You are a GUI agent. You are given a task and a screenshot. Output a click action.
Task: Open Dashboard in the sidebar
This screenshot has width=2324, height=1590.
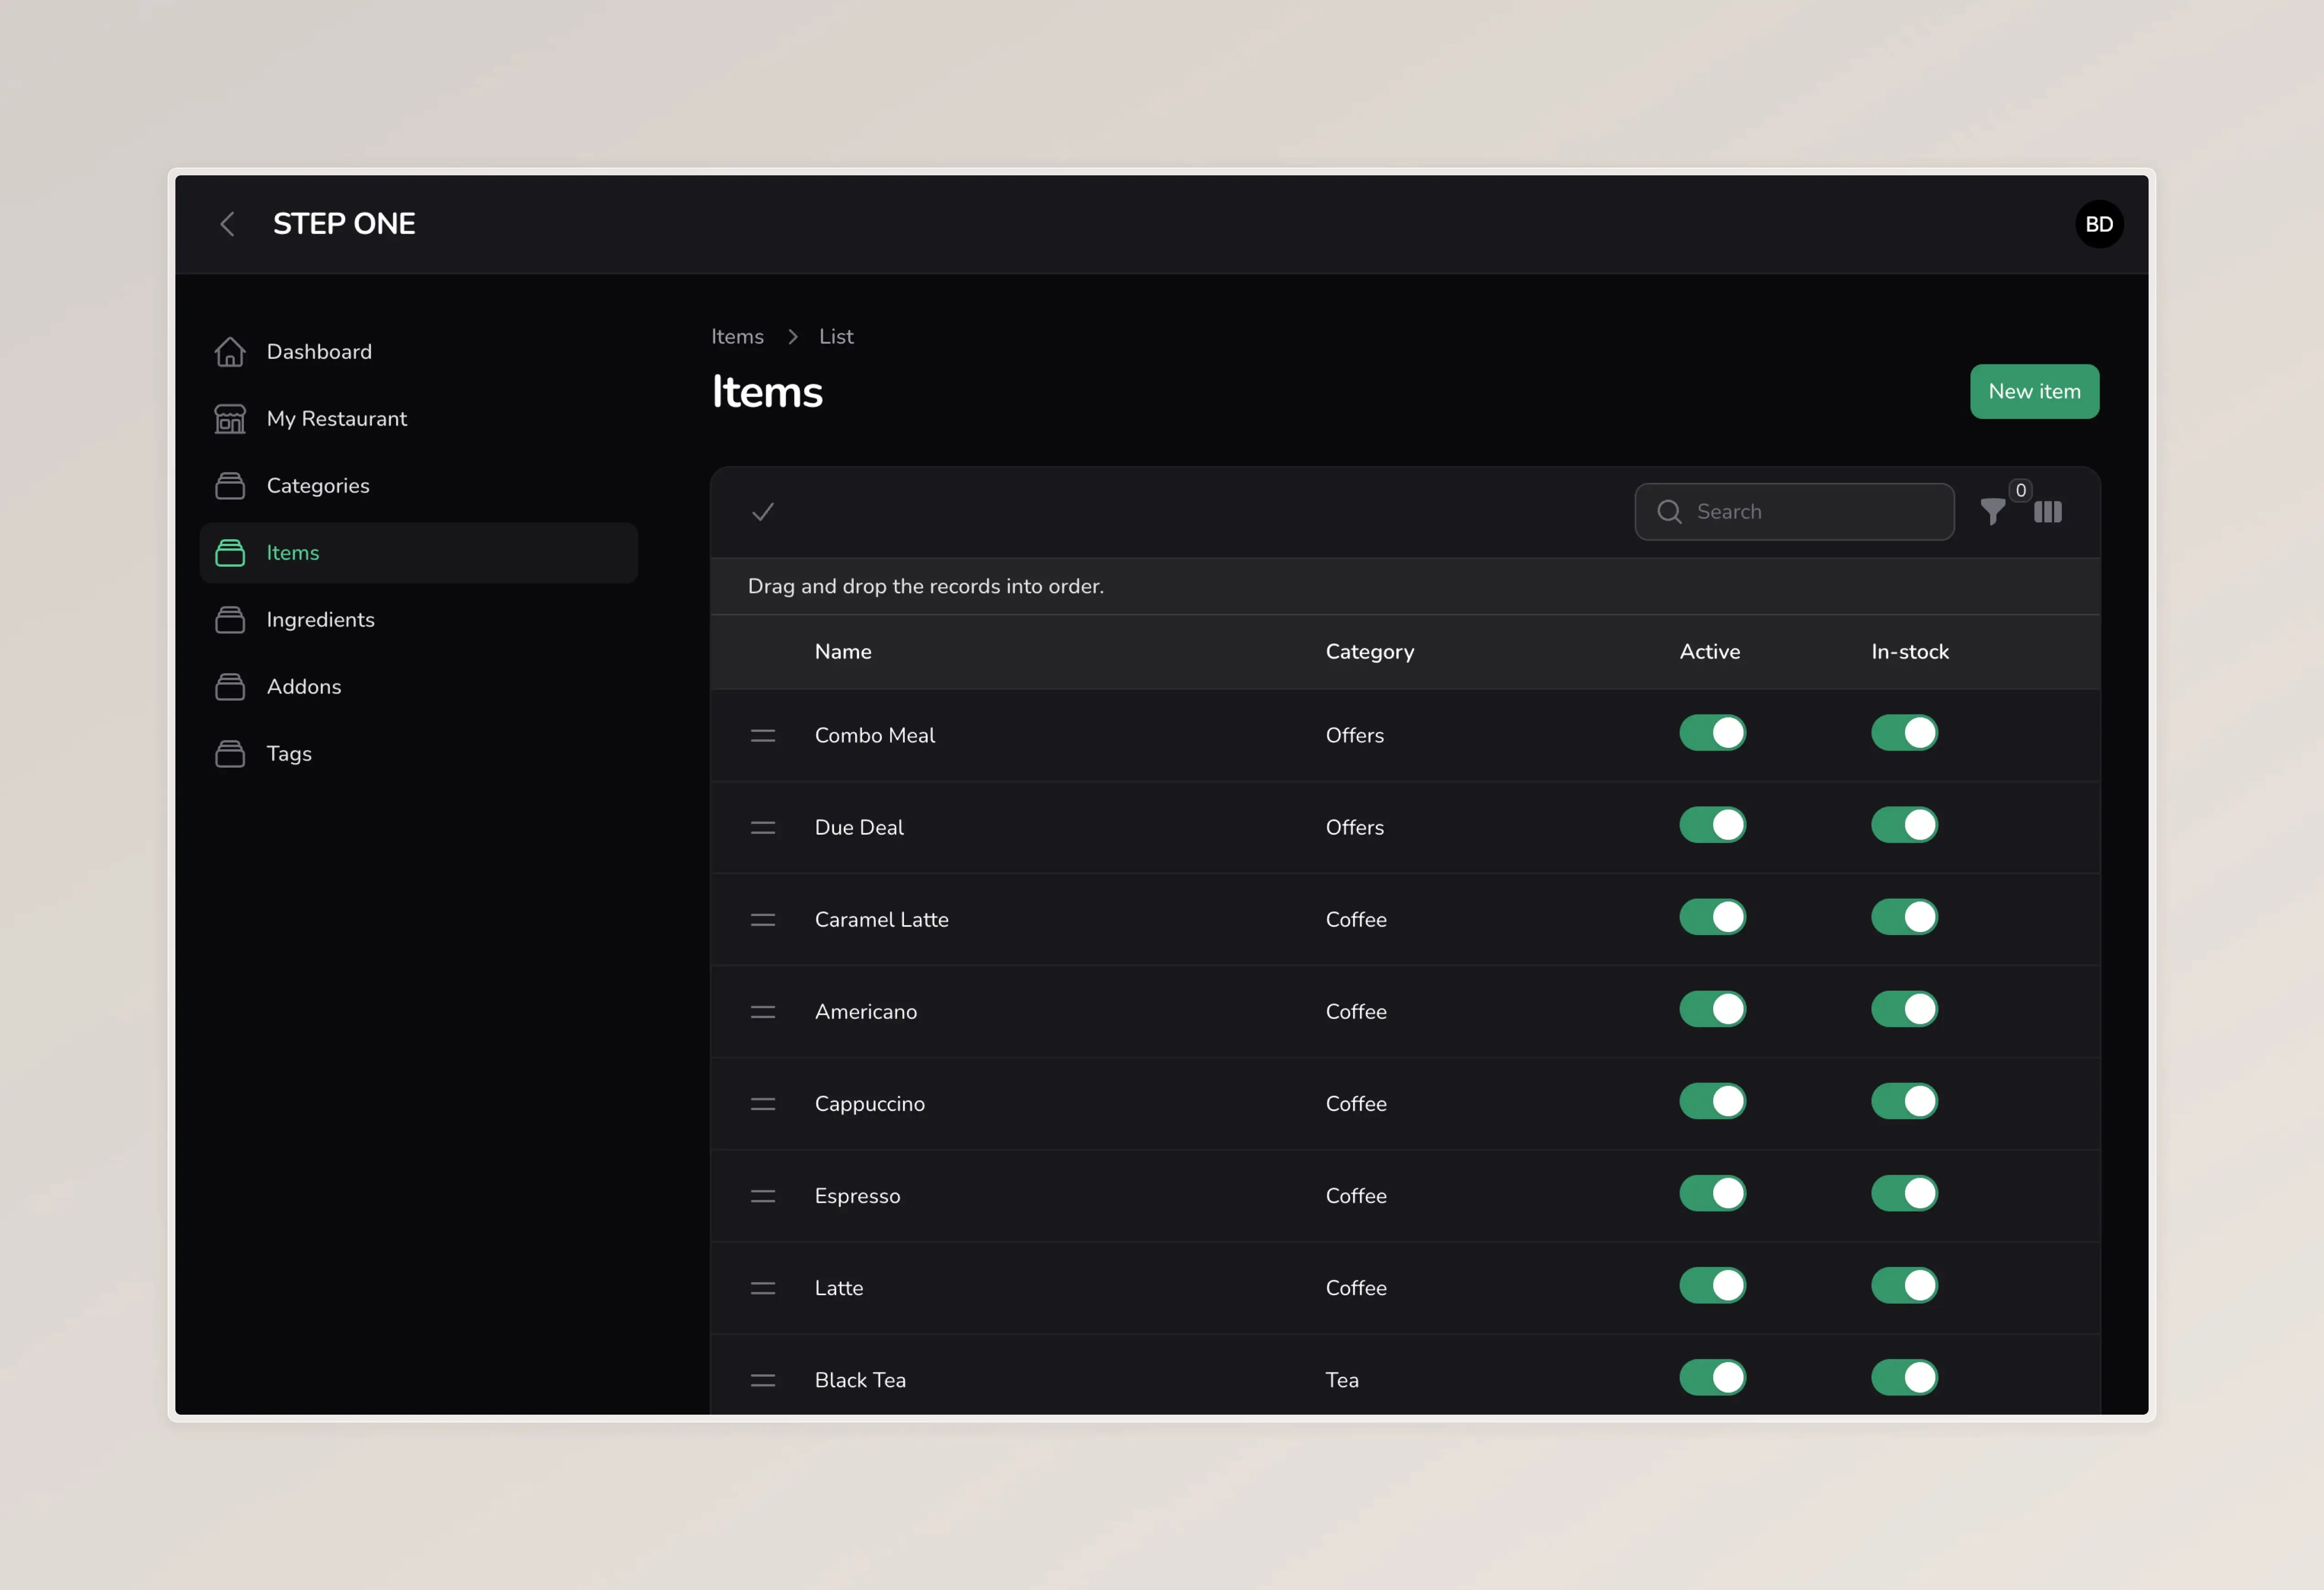pyautogui.click(x=419, y=352)
